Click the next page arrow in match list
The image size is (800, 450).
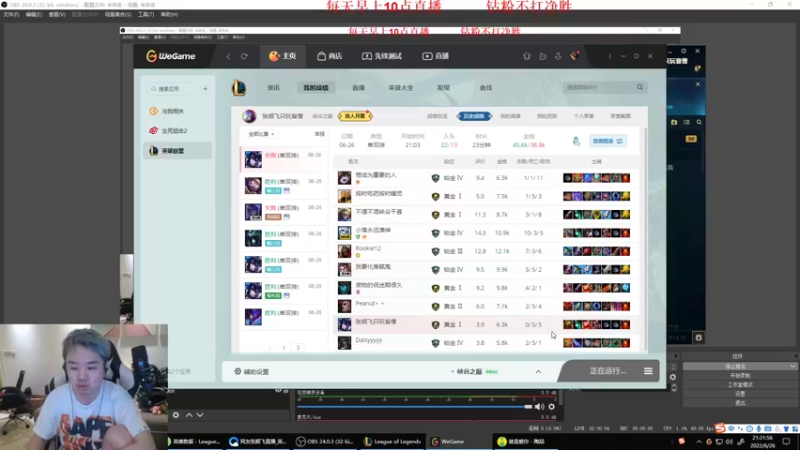tap(298, 348)
